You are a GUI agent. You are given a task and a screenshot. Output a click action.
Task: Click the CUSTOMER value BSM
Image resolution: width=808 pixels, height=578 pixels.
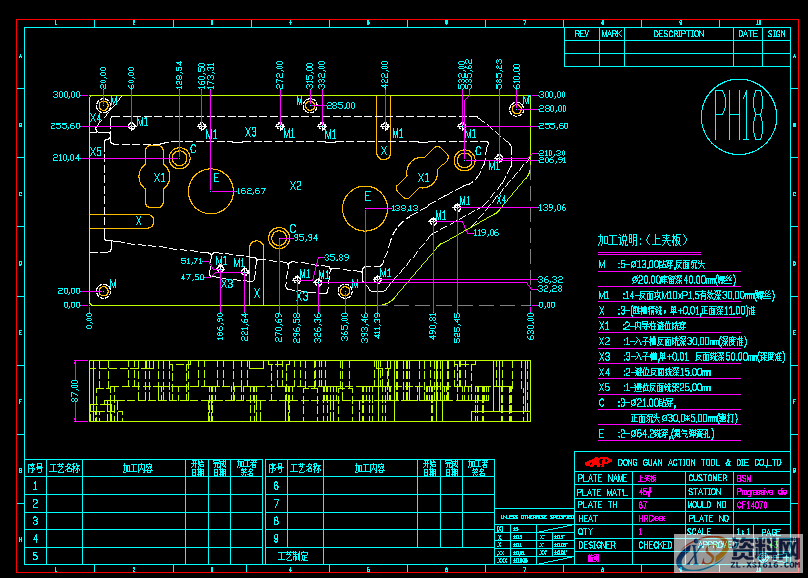pyautogui.click(x=741, y=478)
